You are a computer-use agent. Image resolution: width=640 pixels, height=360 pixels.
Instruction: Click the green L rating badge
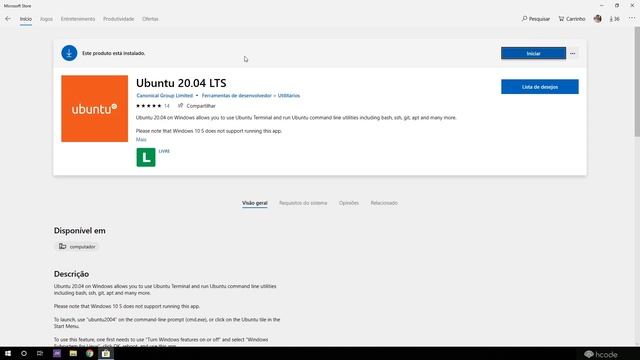146,157
